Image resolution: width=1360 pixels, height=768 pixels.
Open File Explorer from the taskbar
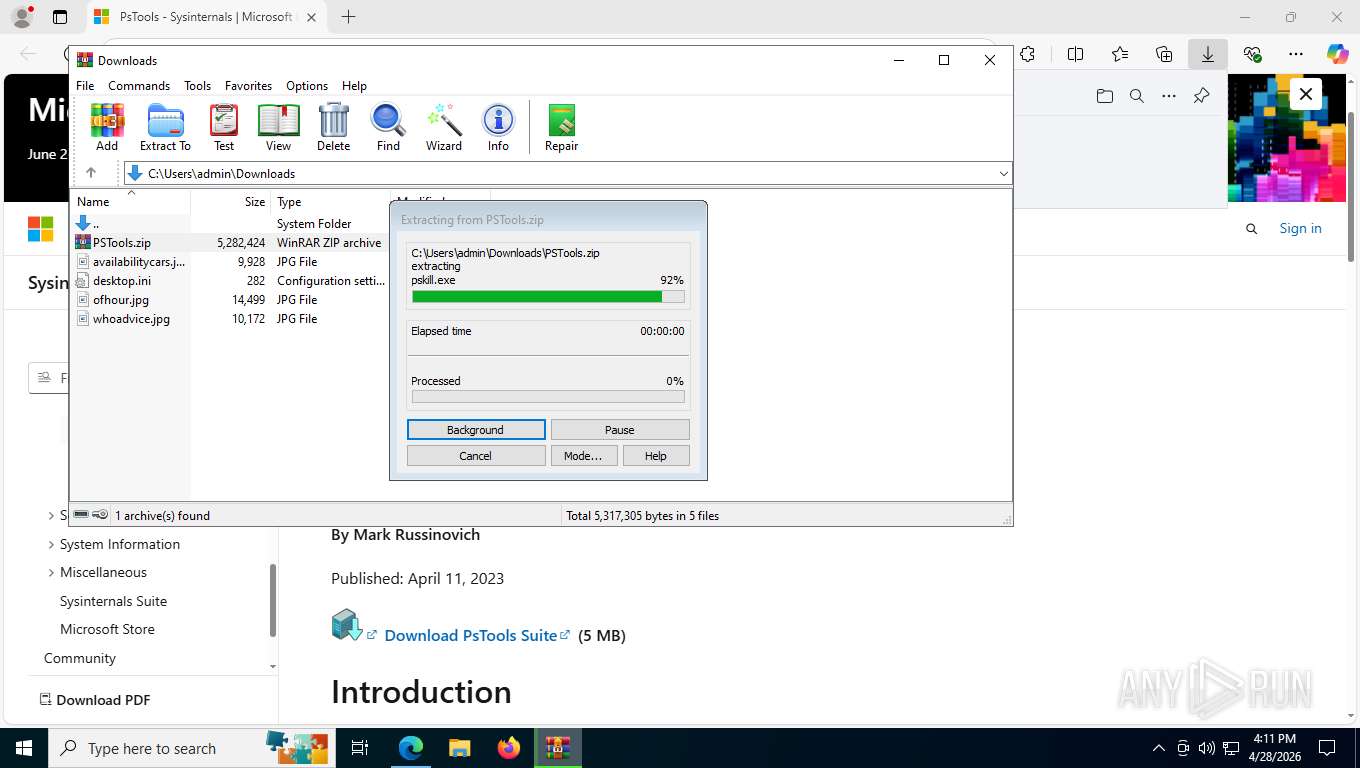pyautogui.click(x=459, y=748)
